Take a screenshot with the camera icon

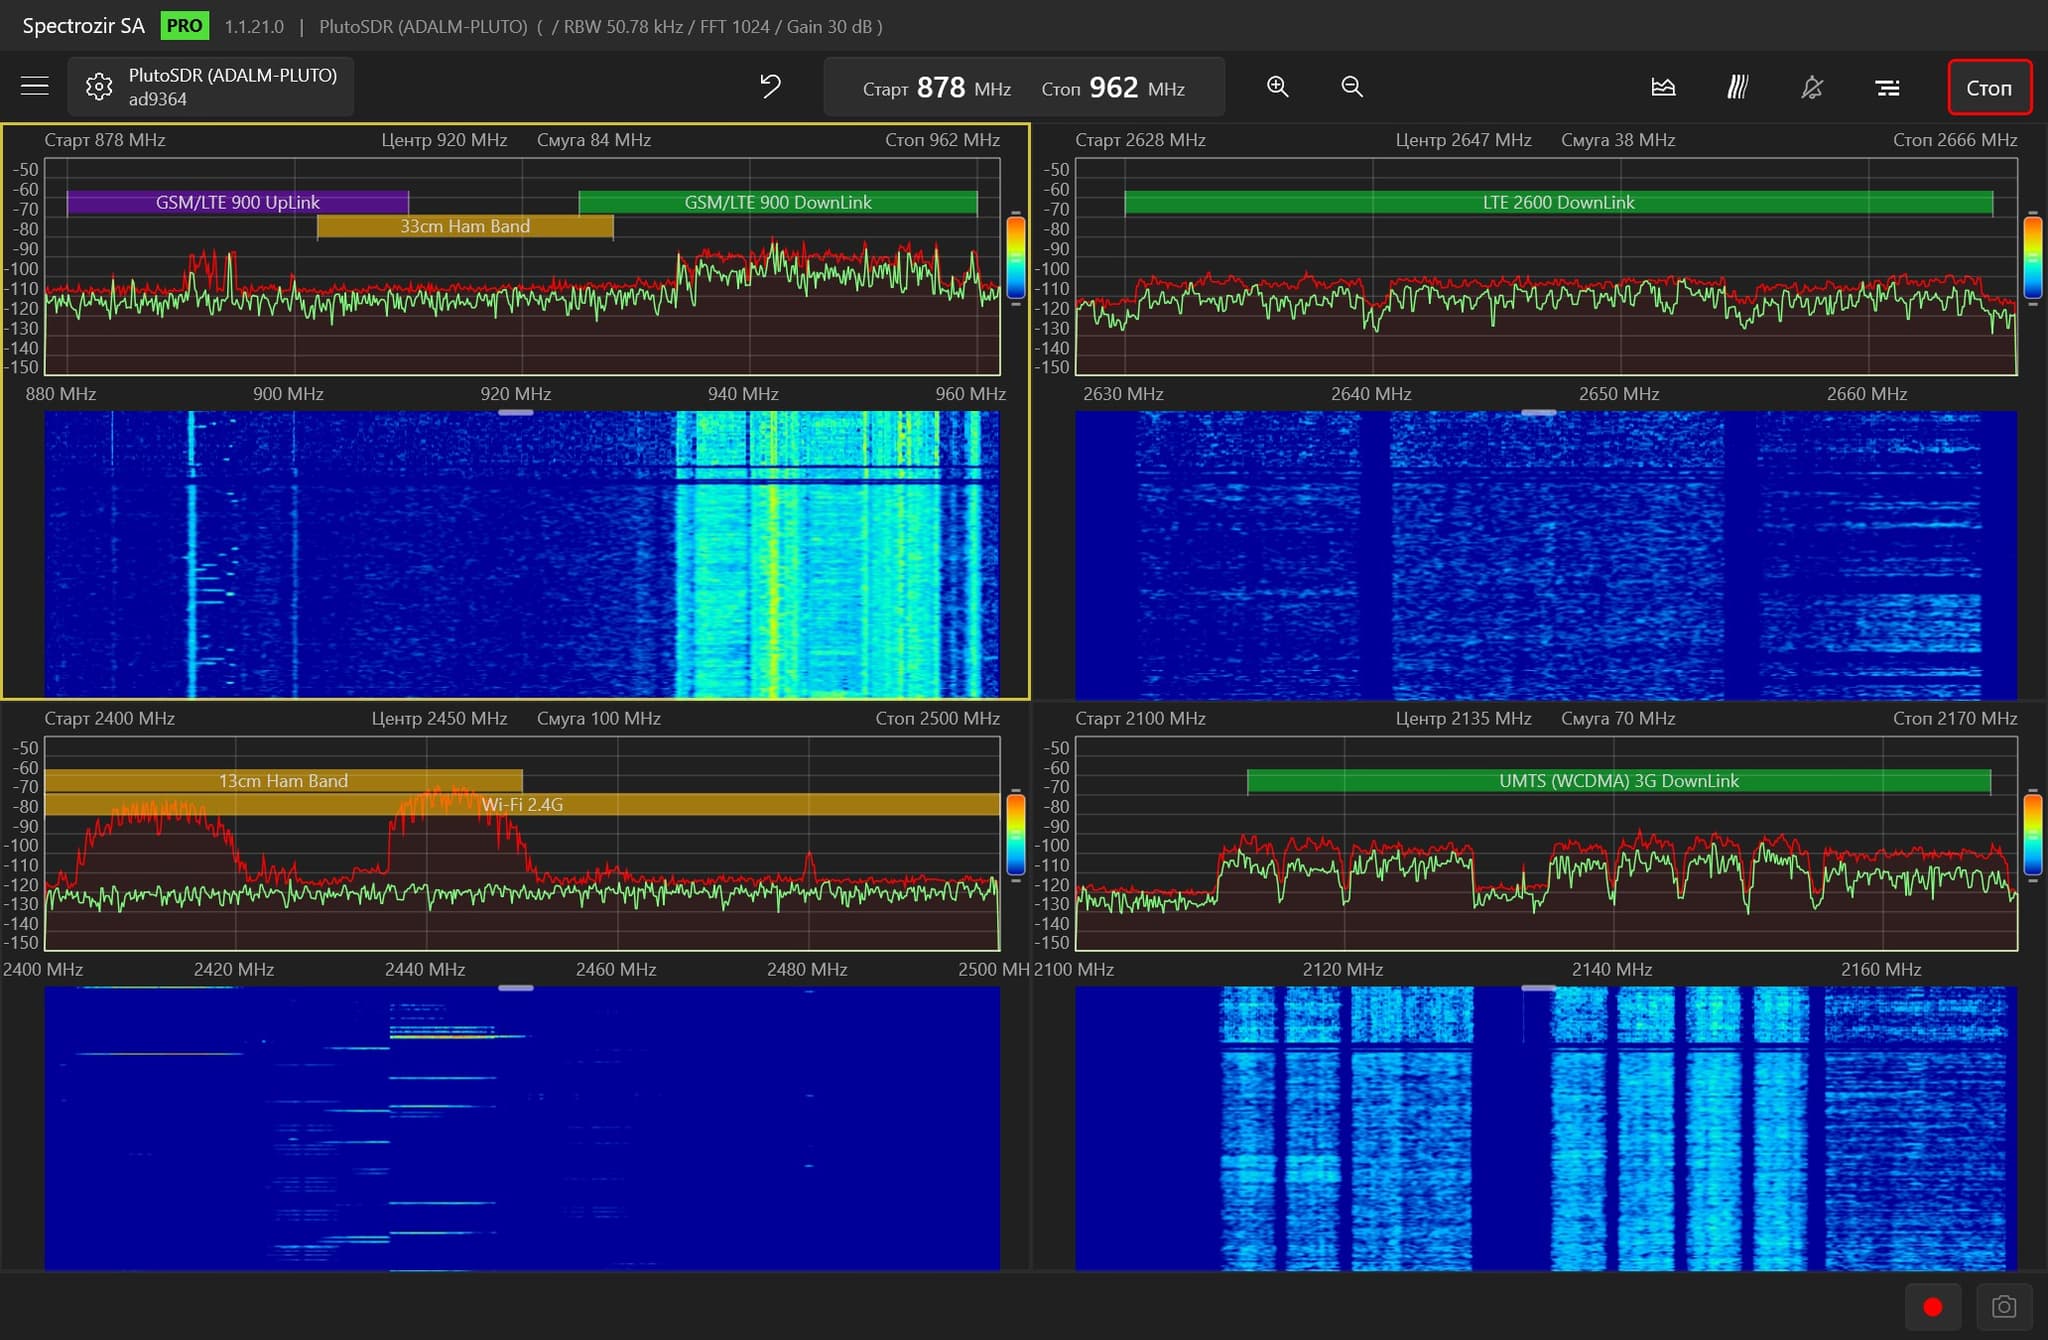point(2003,1307)
